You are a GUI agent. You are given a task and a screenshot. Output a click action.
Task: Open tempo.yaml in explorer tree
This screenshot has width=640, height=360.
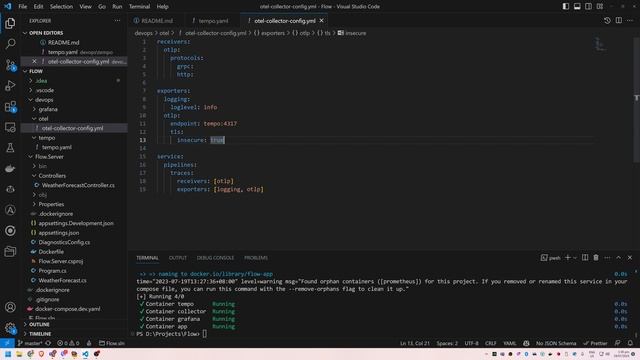pos(57,147)
